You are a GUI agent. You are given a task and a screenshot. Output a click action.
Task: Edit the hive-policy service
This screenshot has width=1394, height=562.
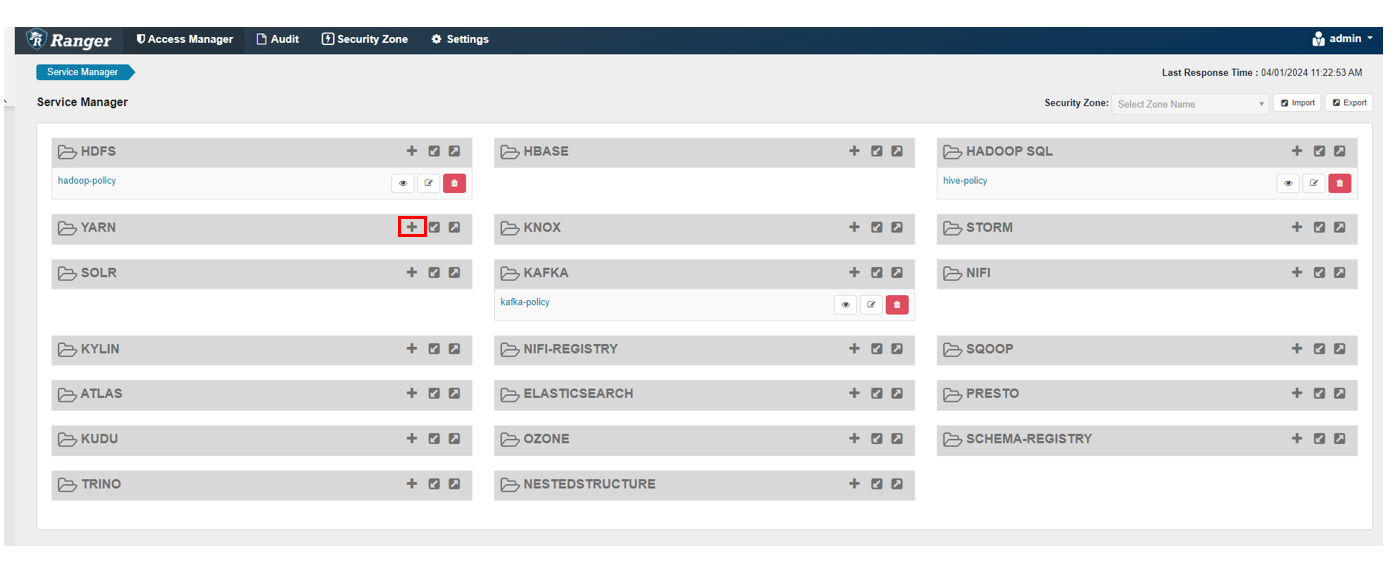pos(1314,183)
